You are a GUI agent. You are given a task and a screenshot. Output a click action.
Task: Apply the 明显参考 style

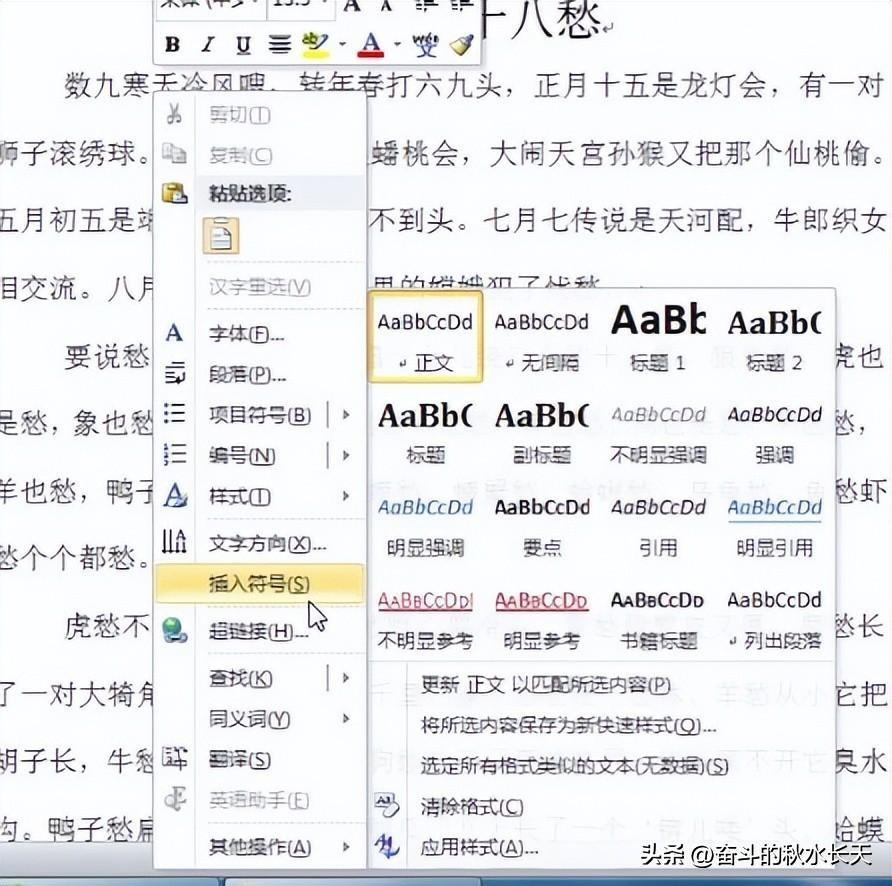coord(542,617)
